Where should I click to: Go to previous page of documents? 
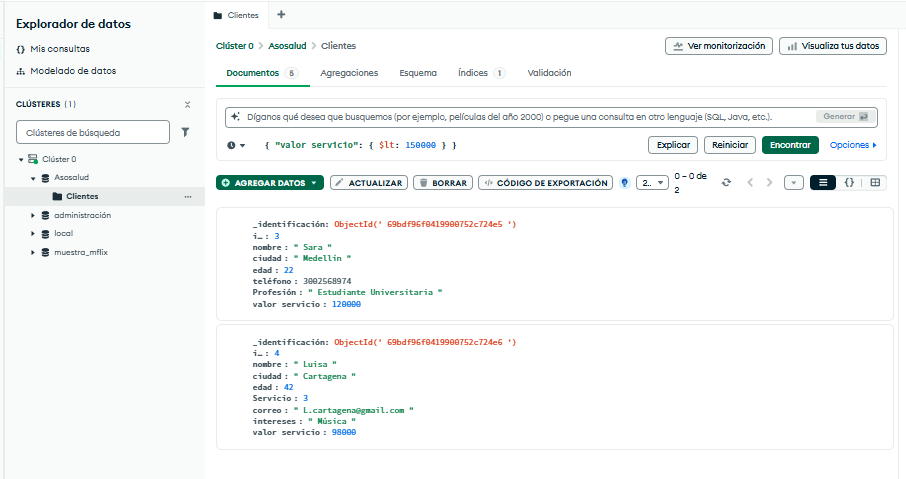pyautogui.click(x=749, y=183)
